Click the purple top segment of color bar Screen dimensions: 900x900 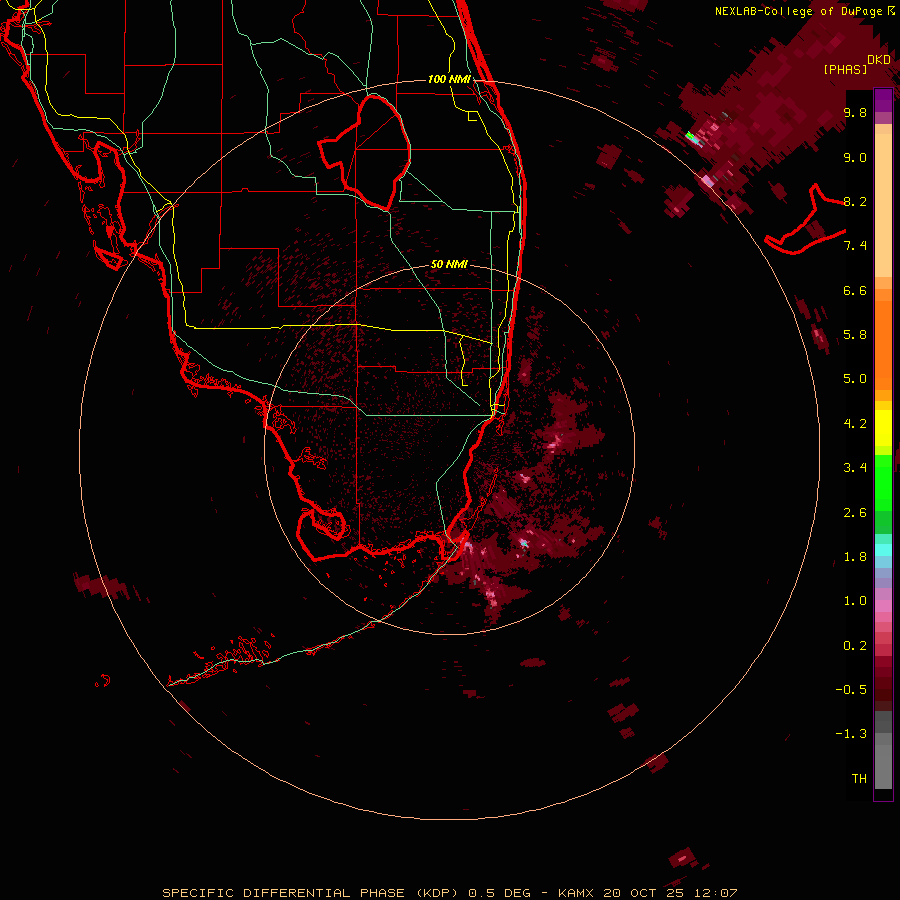(x=883, y=100)
